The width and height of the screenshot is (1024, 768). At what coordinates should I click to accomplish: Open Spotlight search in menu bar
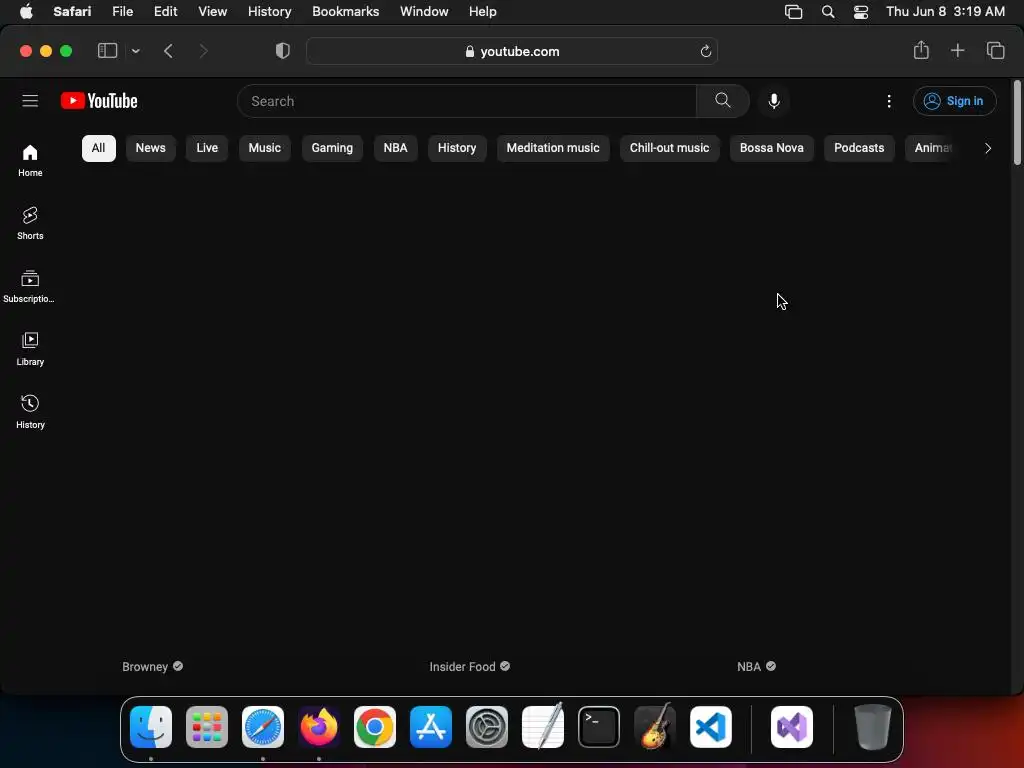point(827,12)
